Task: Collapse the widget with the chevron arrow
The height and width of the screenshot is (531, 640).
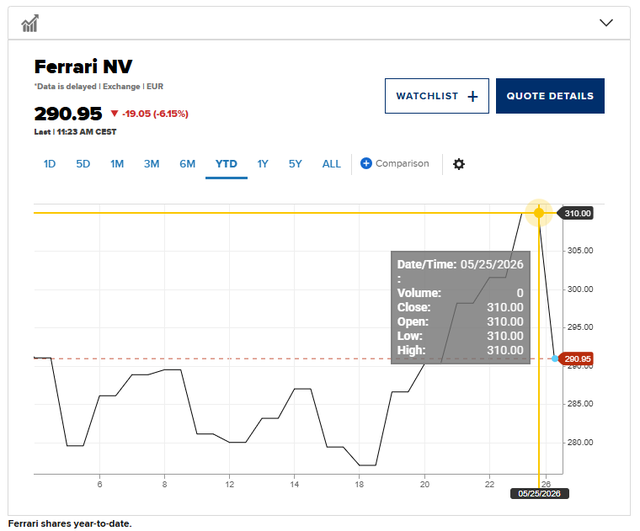Action: (606, 23)
